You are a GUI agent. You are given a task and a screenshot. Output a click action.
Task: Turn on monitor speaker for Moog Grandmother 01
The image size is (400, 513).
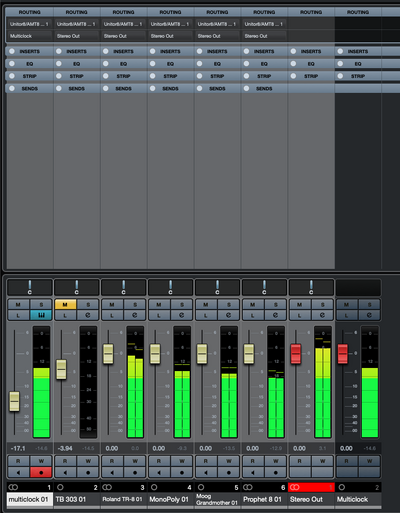pyautogui.click(x=206, y=472)
